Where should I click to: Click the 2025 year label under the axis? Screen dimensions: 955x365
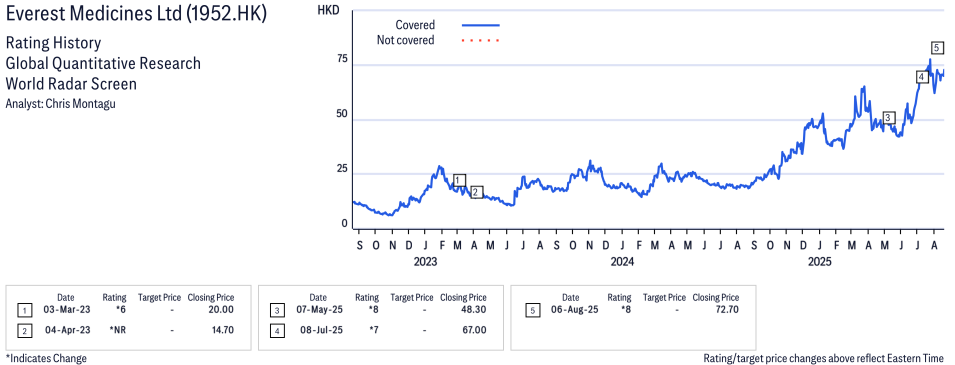(820, 262)
